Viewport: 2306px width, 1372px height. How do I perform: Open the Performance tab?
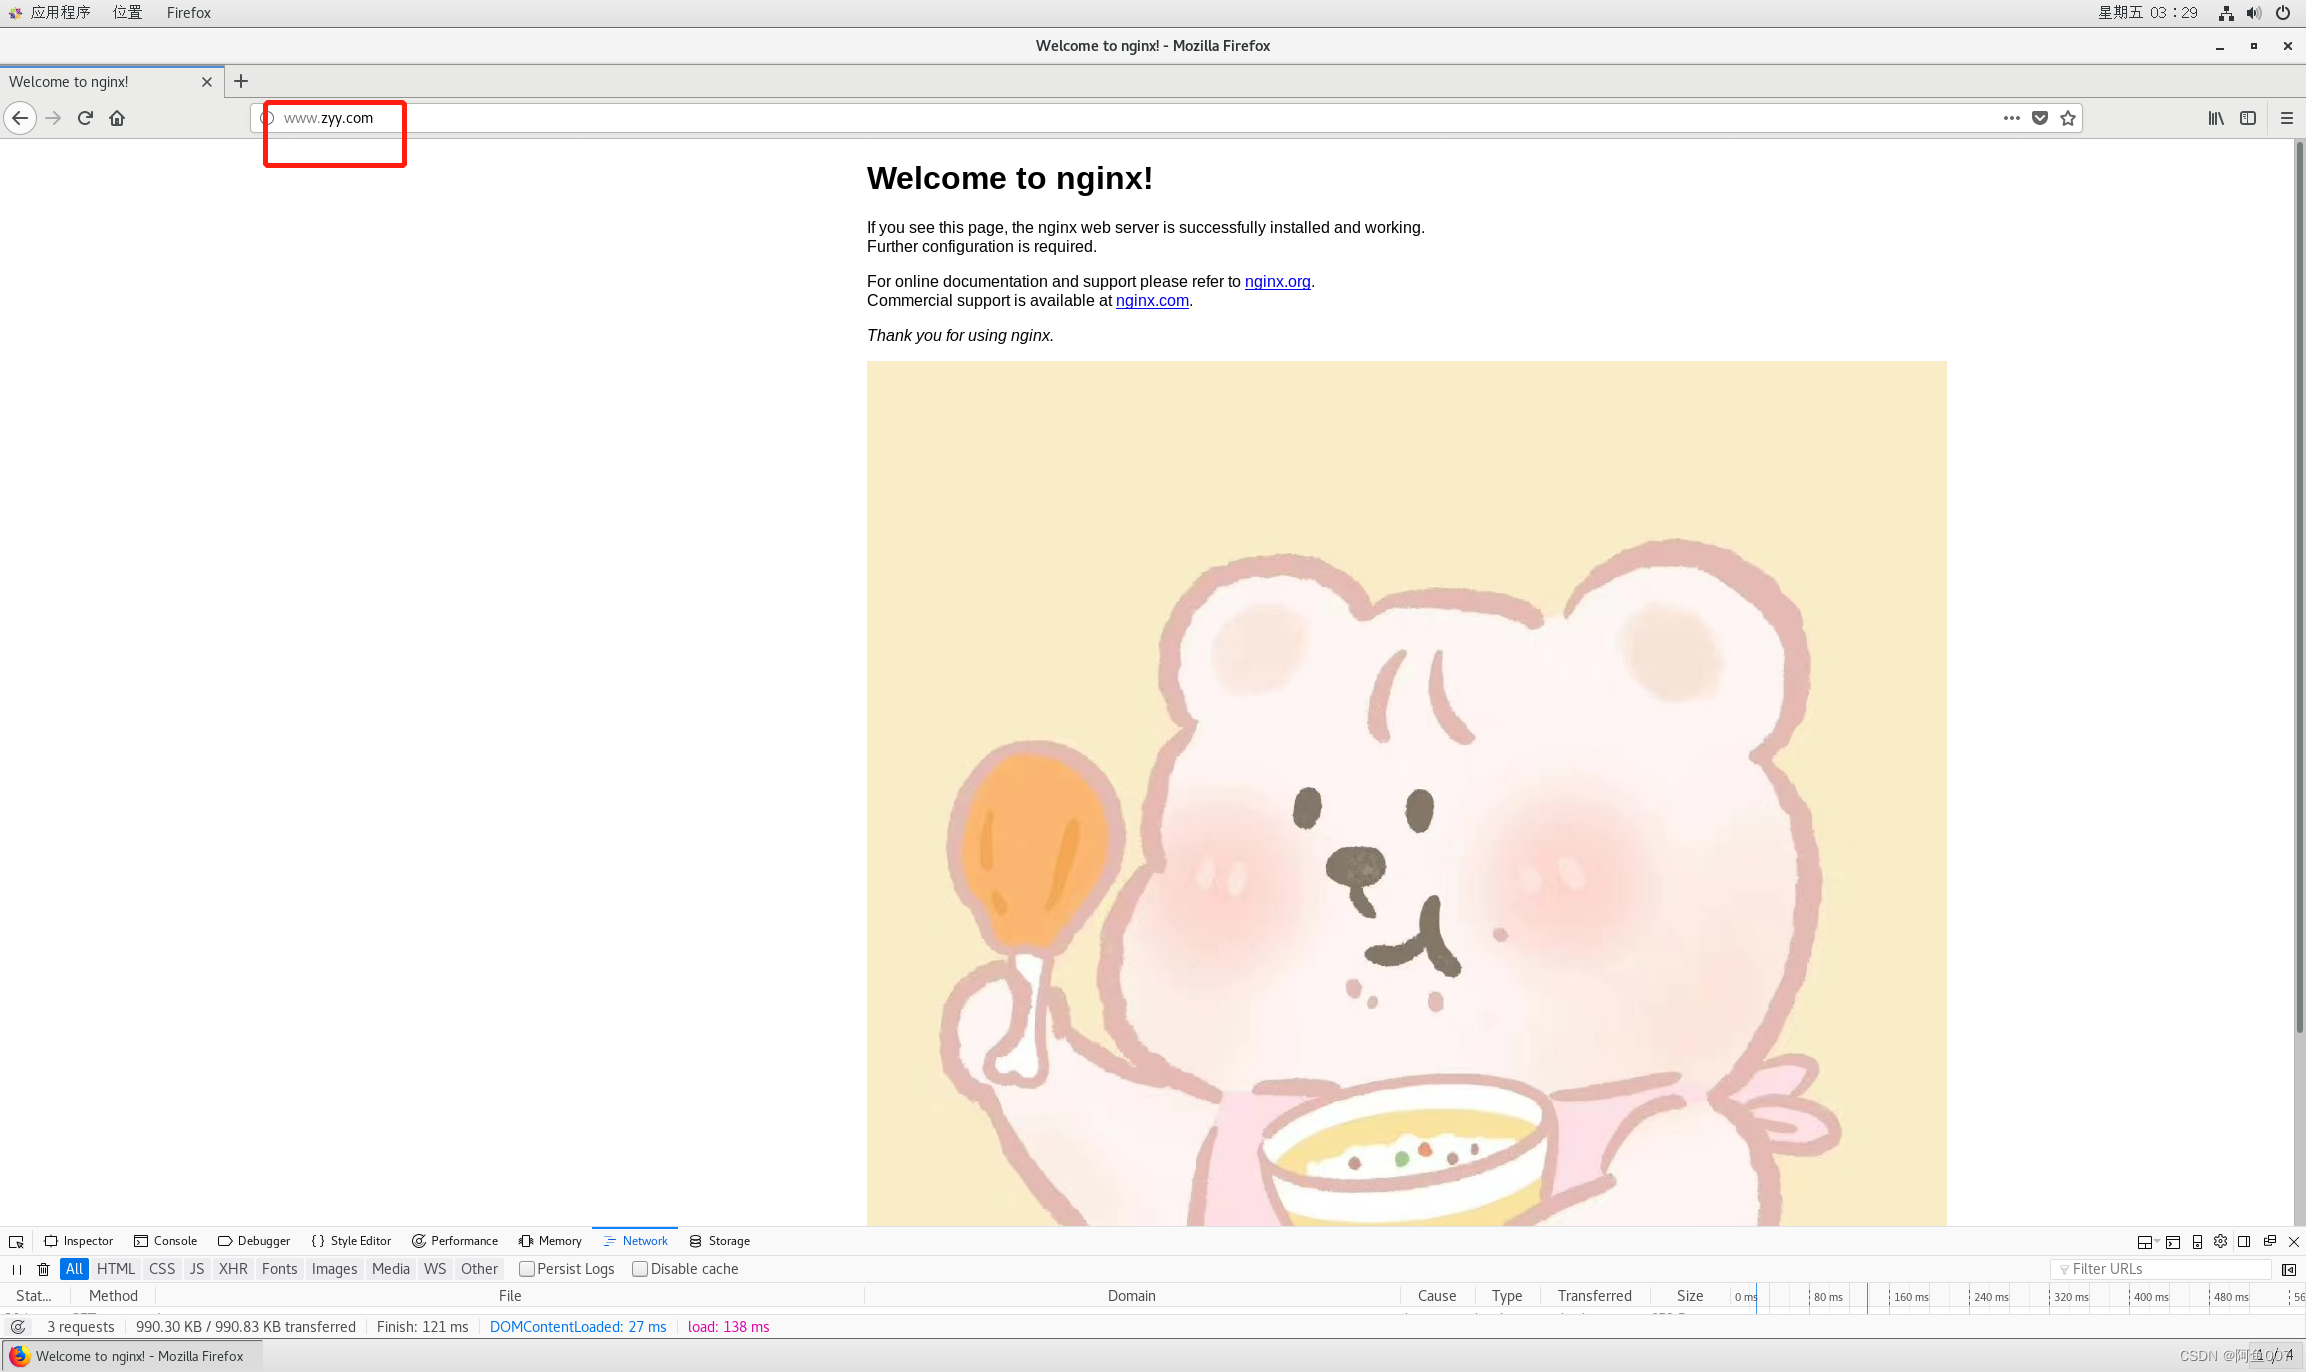tap(455, 1241)
